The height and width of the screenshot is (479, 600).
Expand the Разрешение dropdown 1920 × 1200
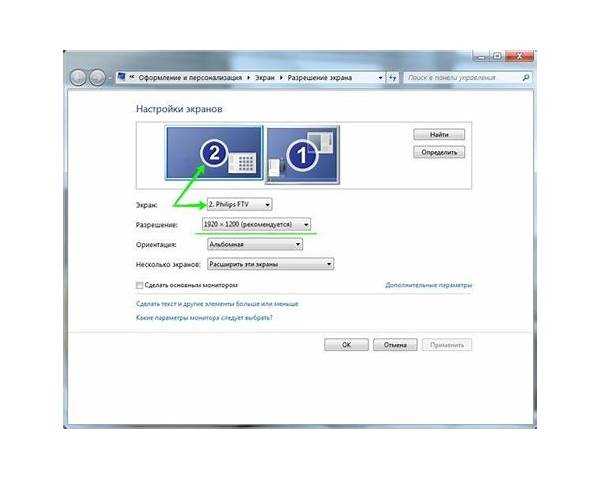256,225
